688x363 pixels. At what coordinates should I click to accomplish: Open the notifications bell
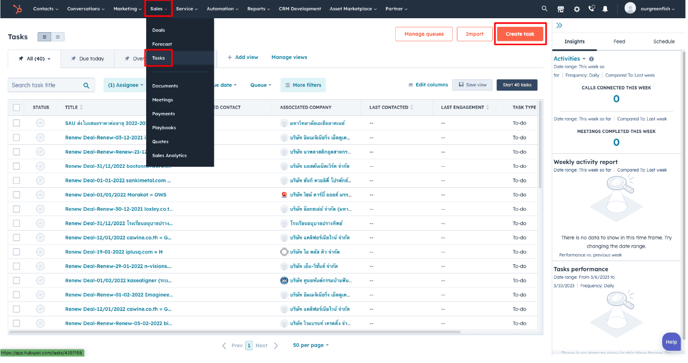pos(606,9)
